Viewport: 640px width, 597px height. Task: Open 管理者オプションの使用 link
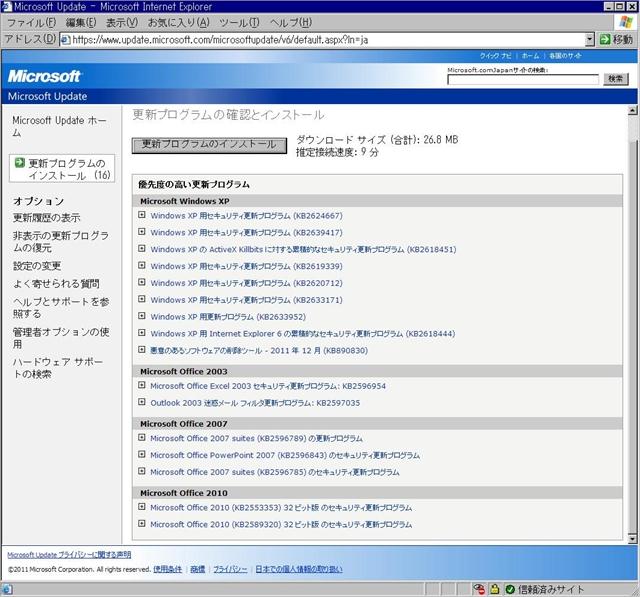[61, 338]
